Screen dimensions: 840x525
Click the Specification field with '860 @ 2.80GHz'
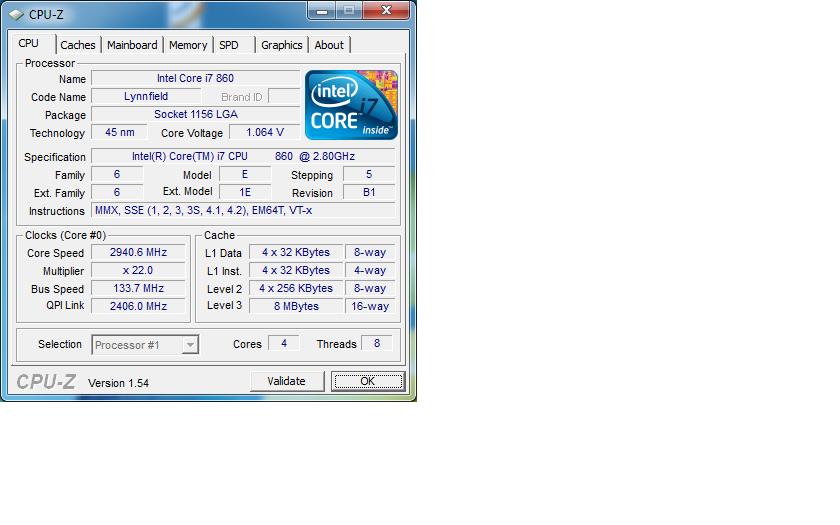(243, 156)
